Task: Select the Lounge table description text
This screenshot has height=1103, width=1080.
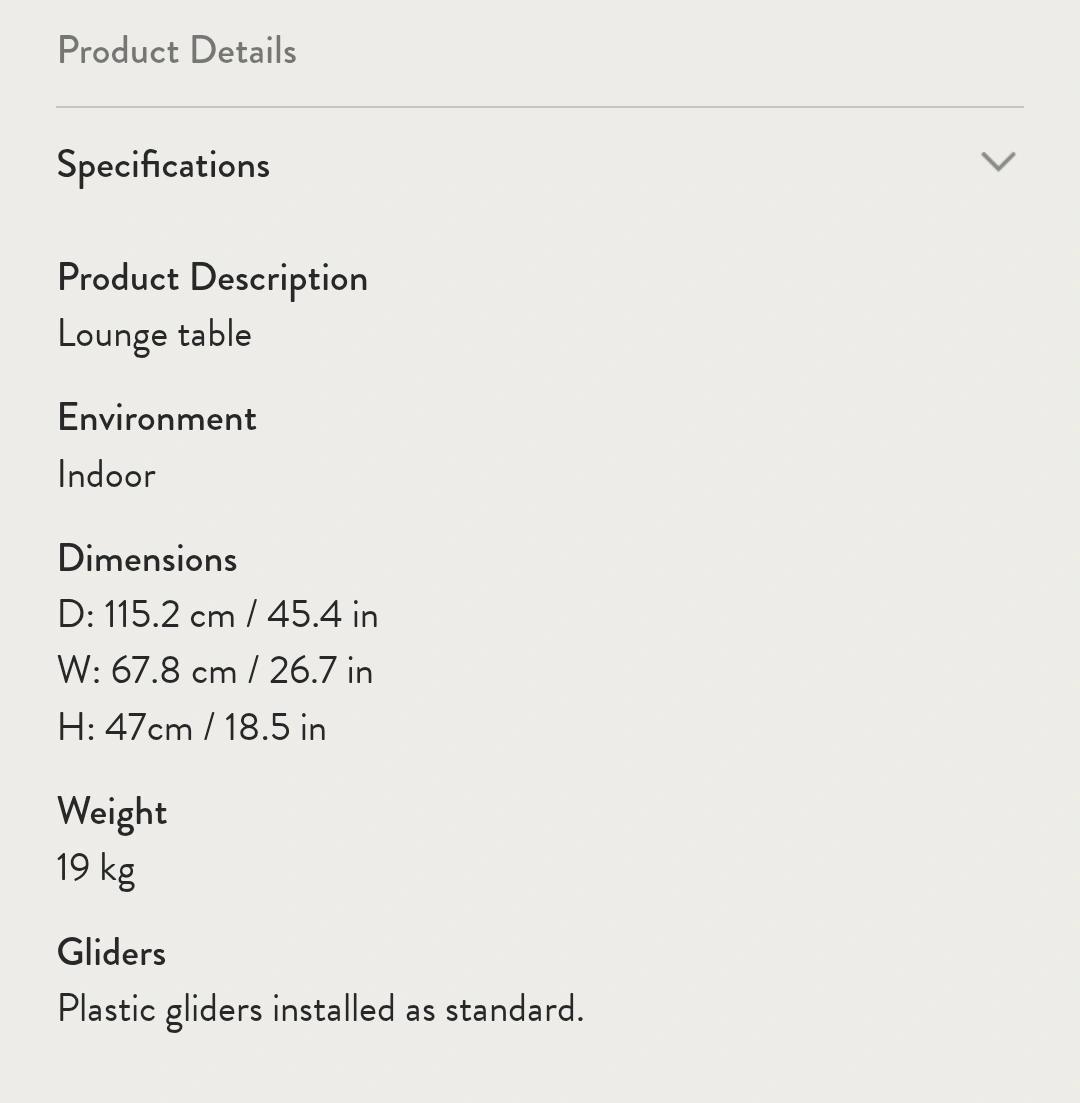Action: 154,334
